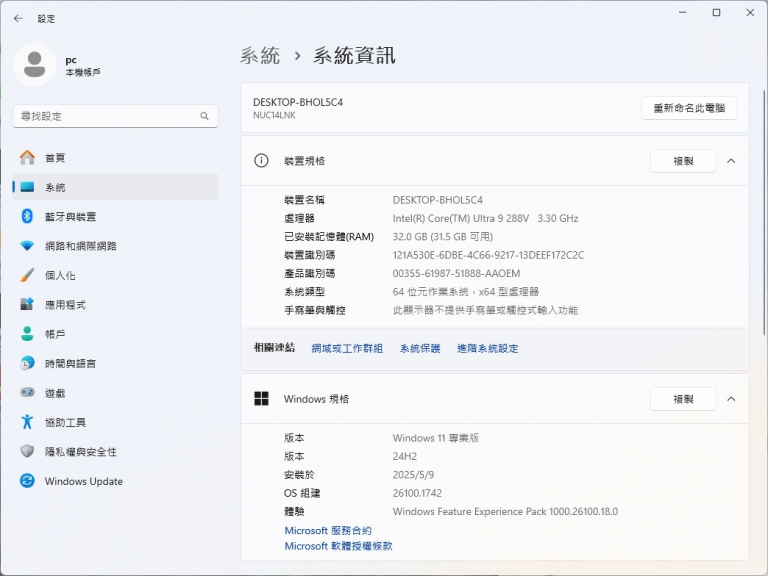The height and width of the screenshot is (576, 768).
Task: Click product ID 00355-61987-51888-AAOEM
Action: [x=456, y=273]
